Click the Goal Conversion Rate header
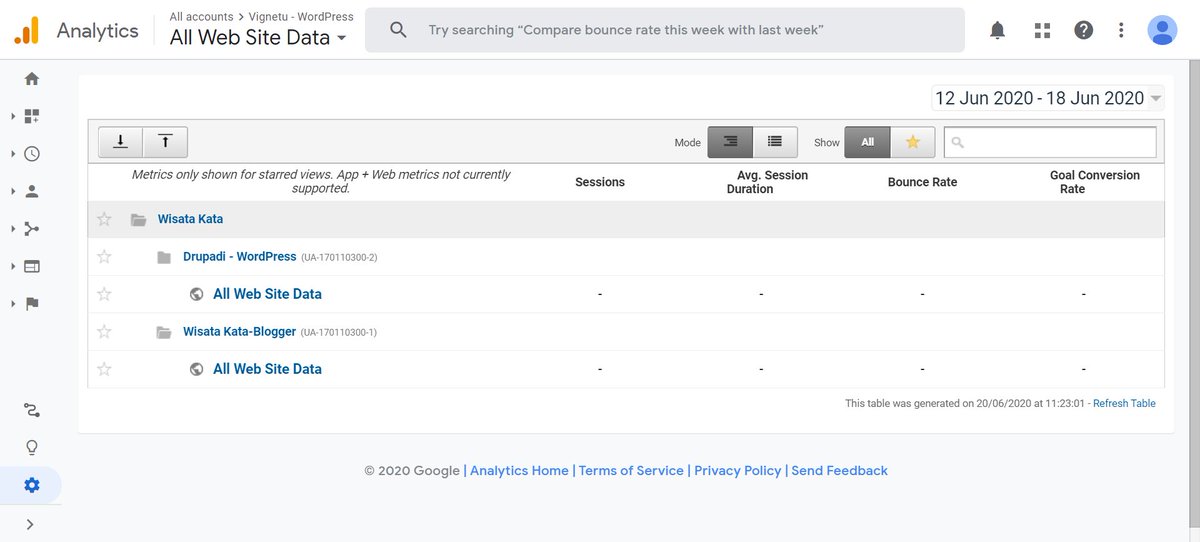This screenshot has width=1200, height=542. tap(1094, 182)
